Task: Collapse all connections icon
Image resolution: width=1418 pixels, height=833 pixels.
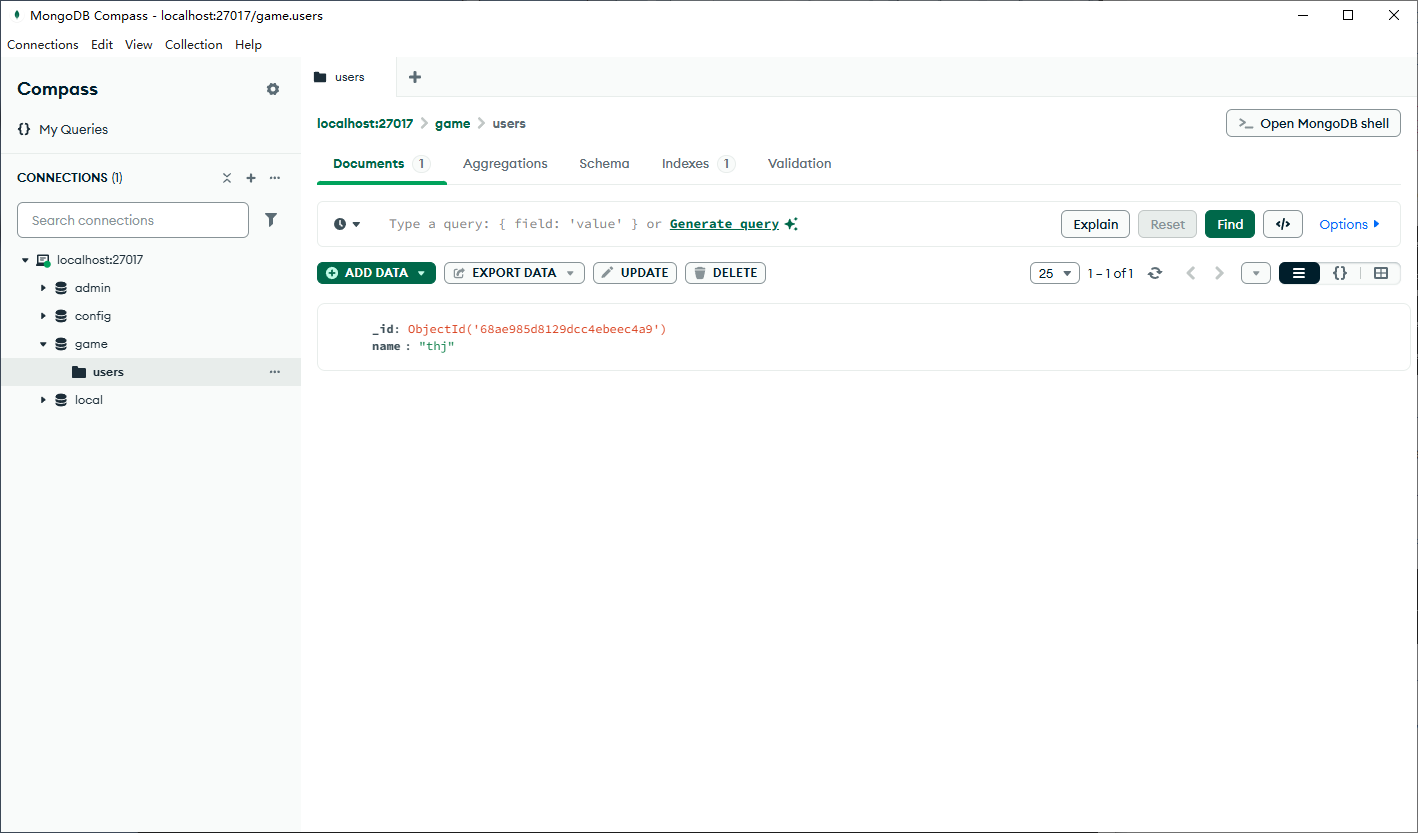Action: [x=227, y=178]
